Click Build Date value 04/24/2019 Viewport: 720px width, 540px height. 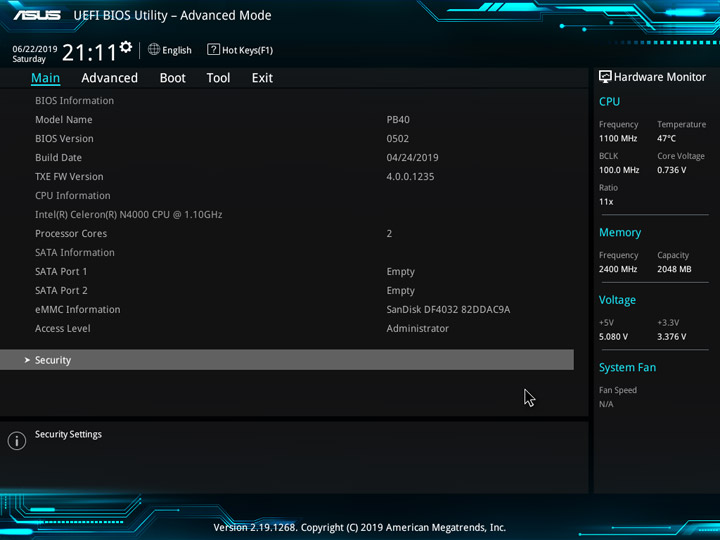412,158
